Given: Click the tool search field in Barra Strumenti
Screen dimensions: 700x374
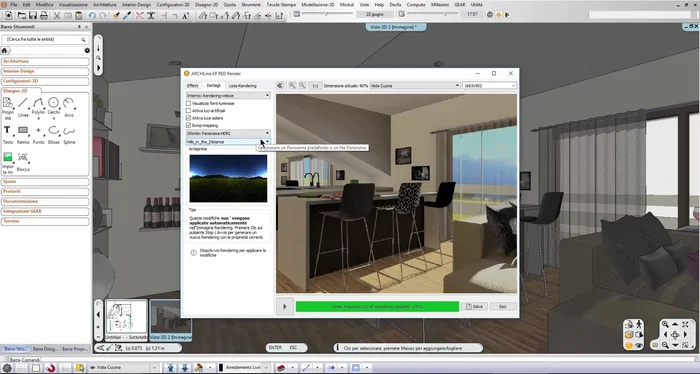Looking at the screenshot, I should (x=44, y=40).
